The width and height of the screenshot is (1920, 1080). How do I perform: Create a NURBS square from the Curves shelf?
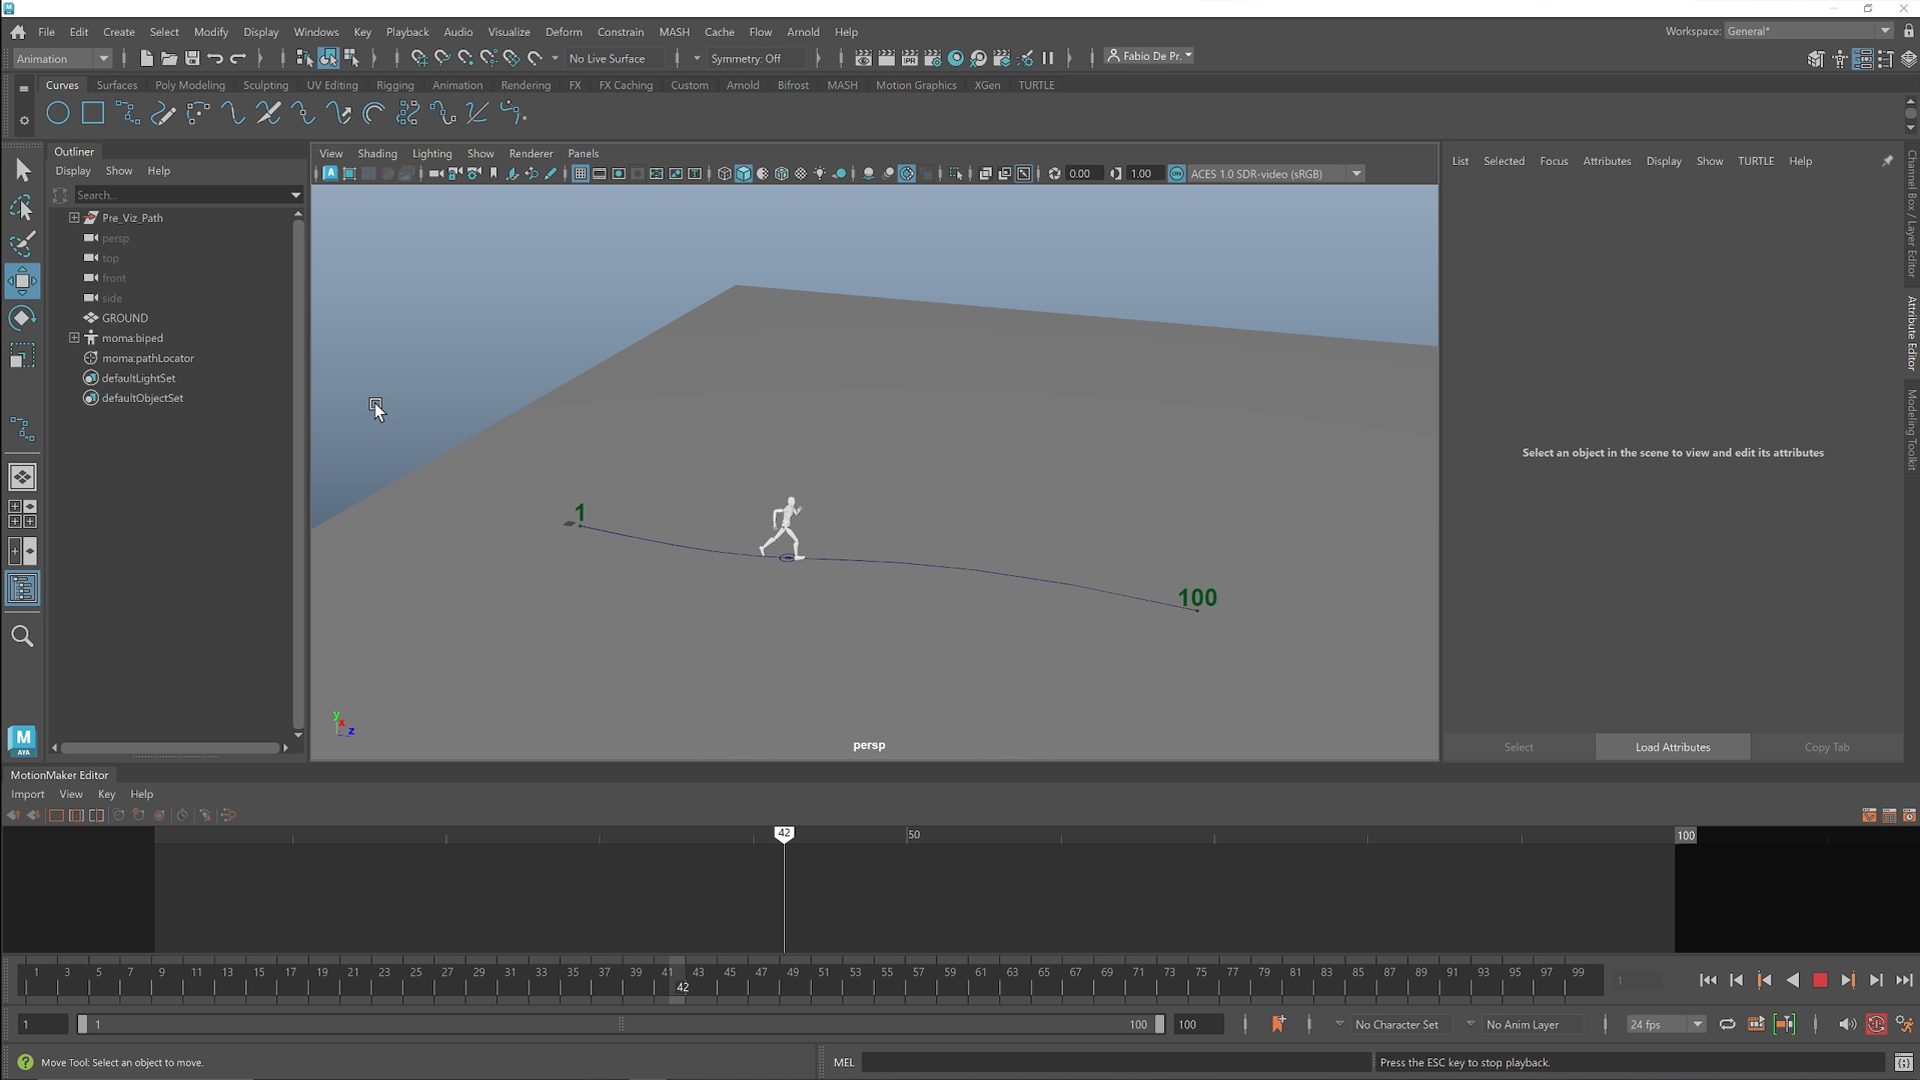92,113
